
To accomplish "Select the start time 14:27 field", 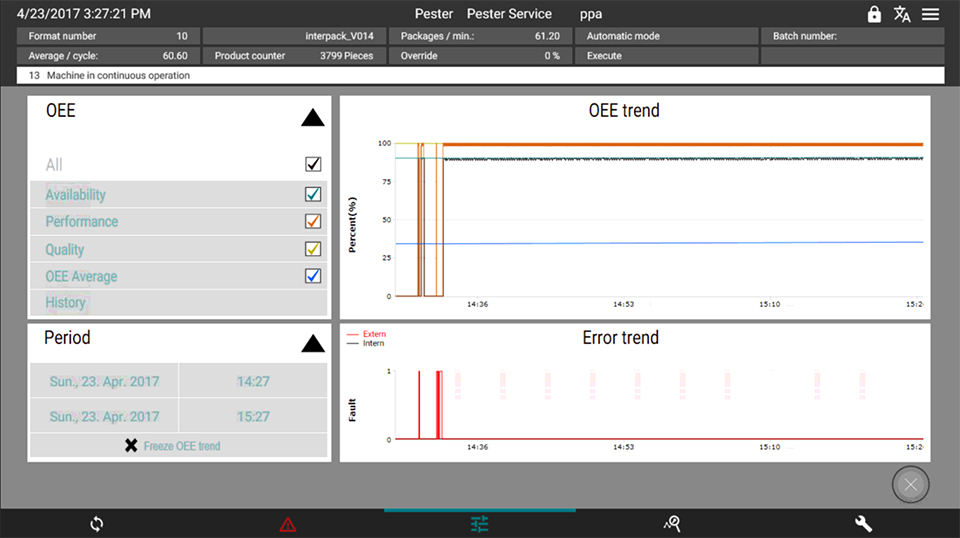I will tap(253, 381).
